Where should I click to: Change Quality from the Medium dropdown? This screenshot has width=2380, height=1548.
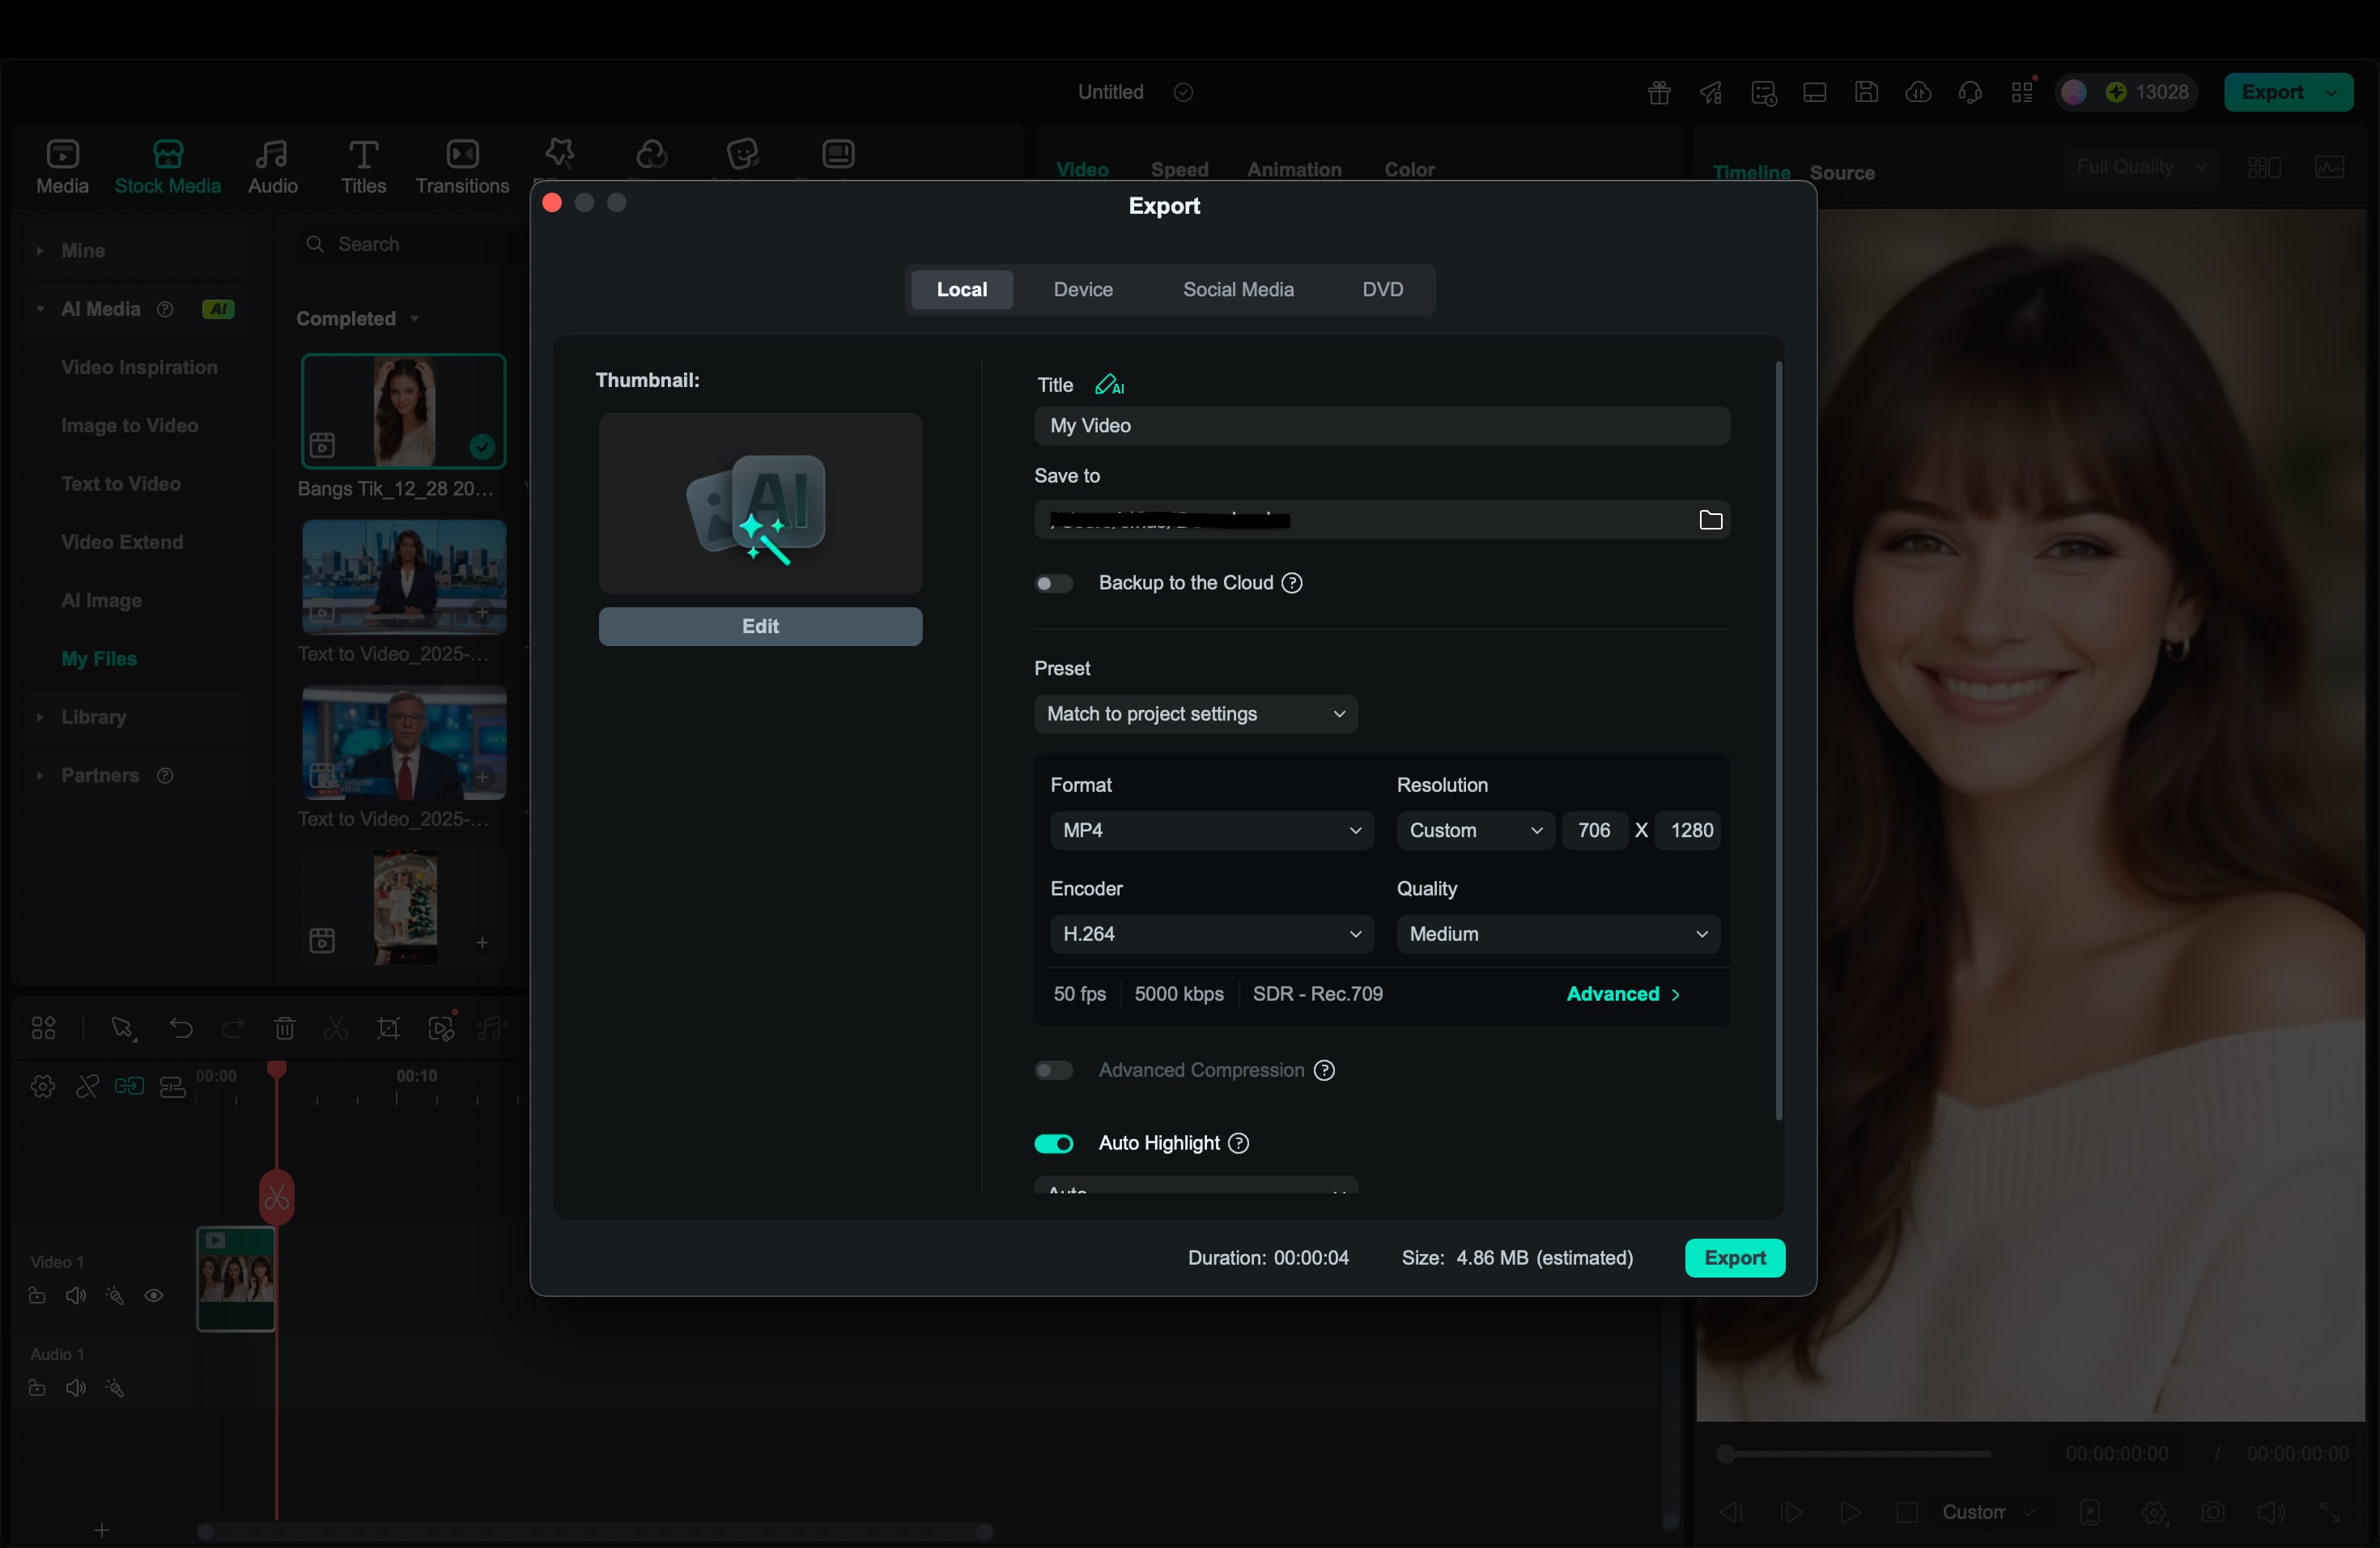click(1557, 933)
